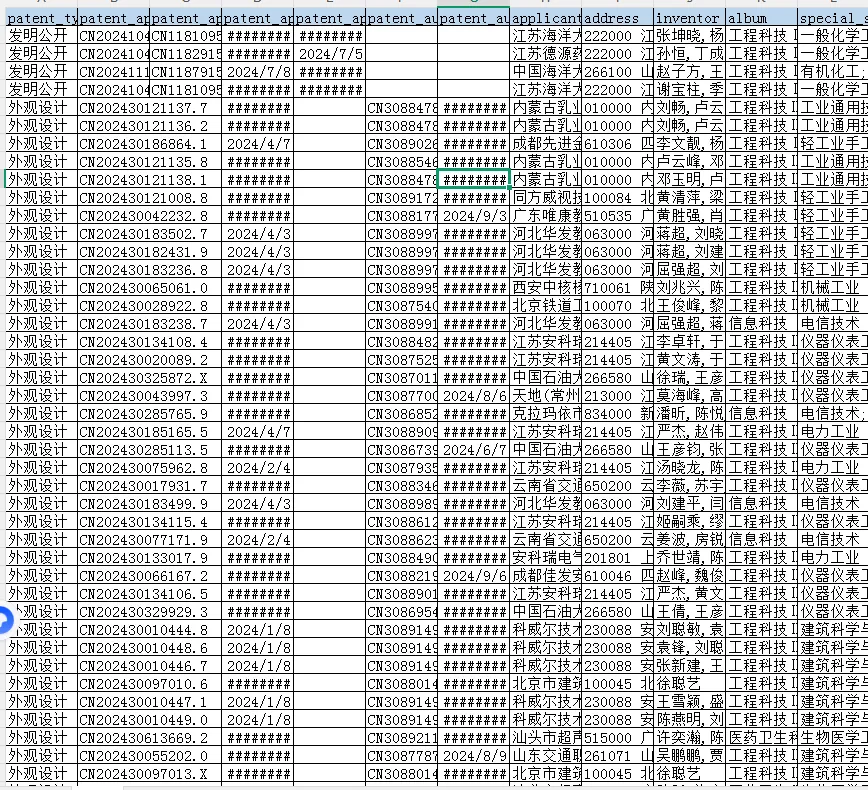Image resolution: width=868 pixels, height=790 pixels.
Task: Select inventor cell '赵子方, 王'
Action: tap(689, 71)
